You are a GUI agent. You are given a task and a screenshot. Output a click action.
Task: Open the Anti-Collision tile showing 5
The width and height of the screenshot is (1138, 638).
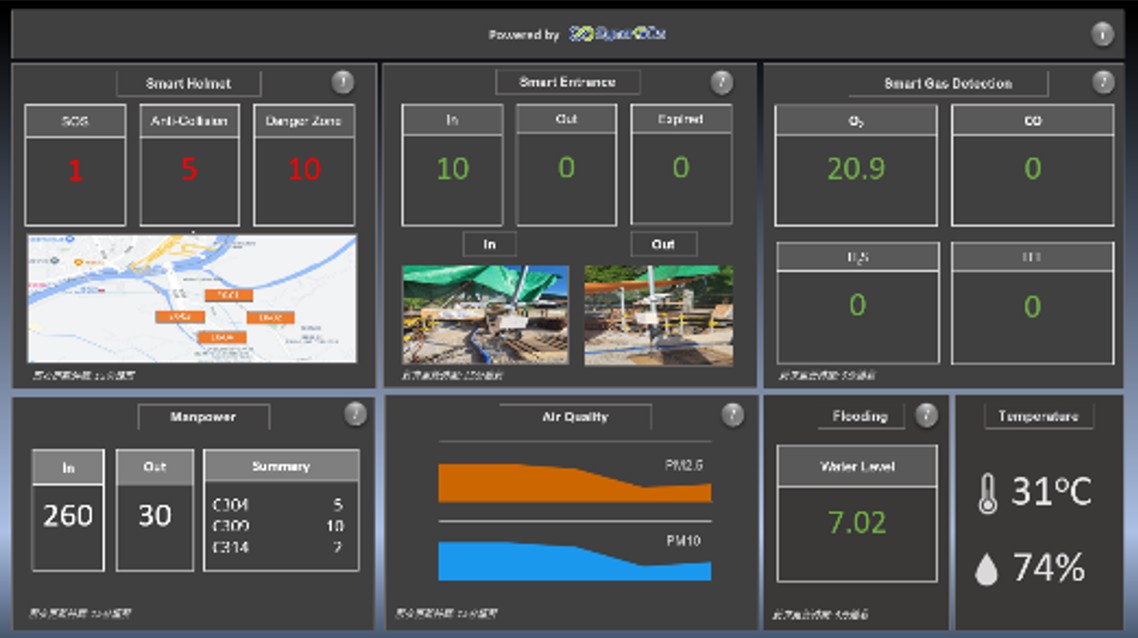tap(189, 166)
